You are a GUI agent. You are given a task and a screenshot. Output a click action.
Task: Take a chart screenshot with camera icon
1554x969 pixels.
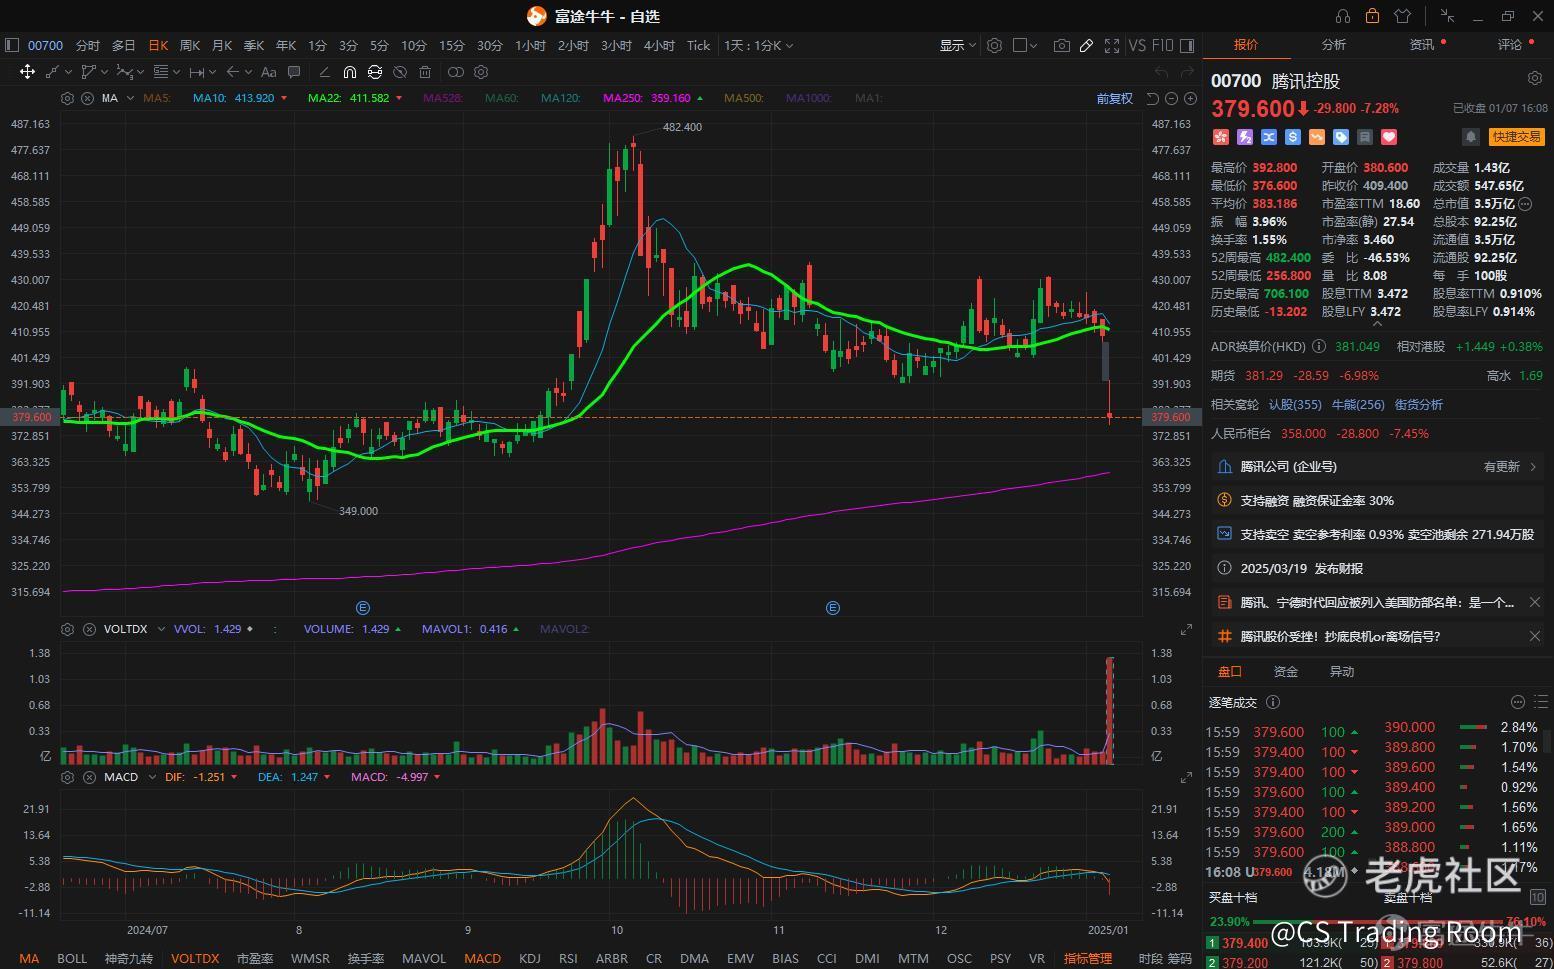[x=1061, y=46]
